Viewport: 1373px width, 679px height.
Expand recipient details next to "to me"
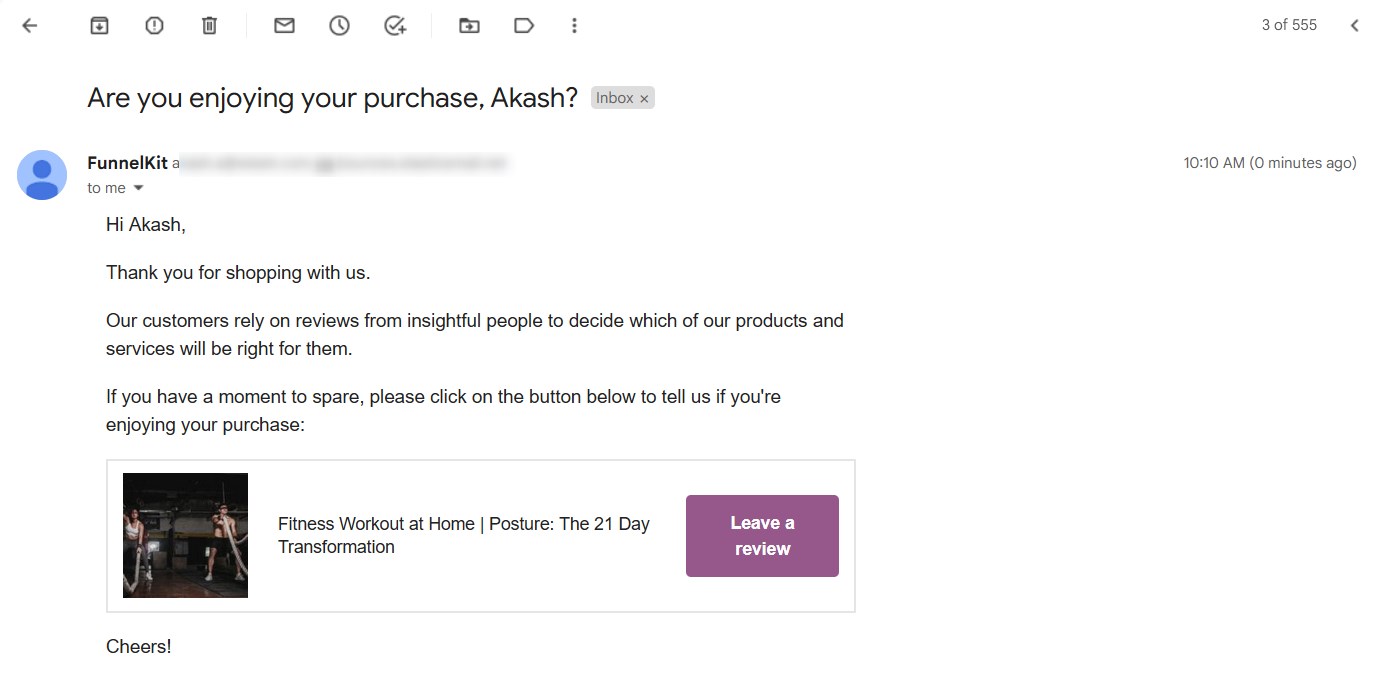pyautogui.click(x=139, y=188)
